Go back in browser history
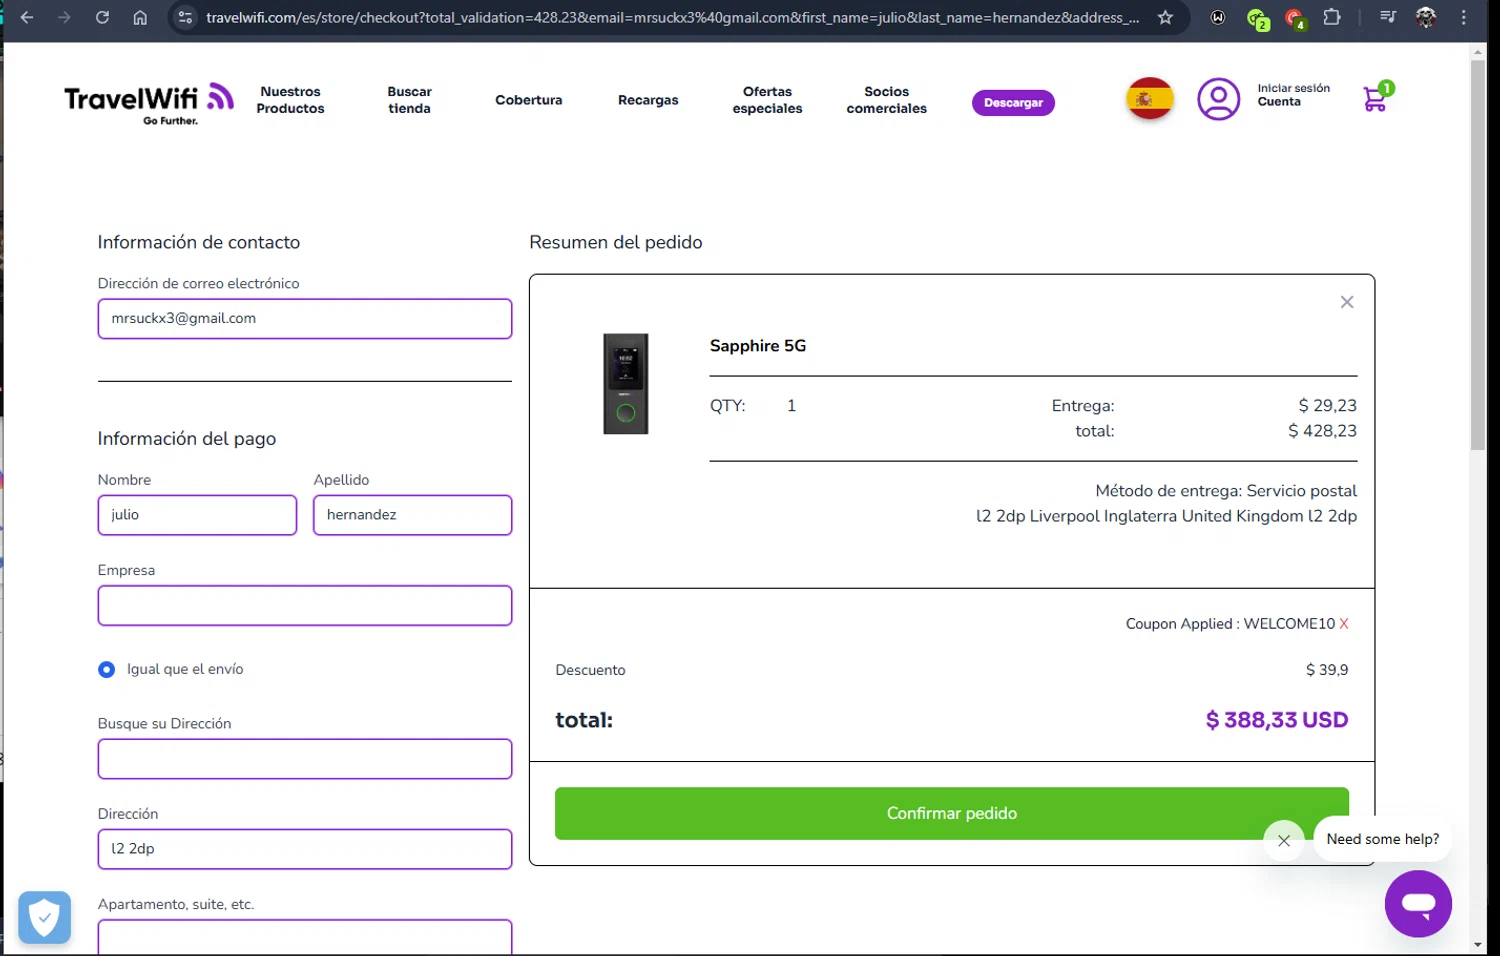Viewport: 1500px width, 956px height. [x=27, y=17]
